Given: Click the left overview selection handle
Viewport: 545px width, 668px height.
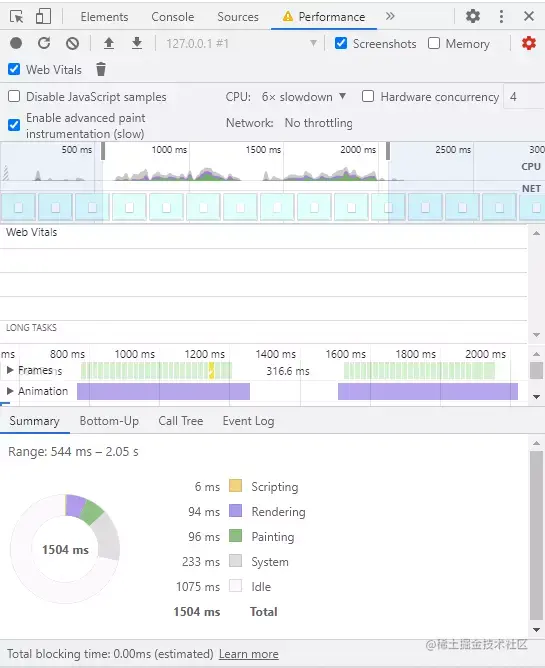Looking at the screenshot, I should [x=103, y=152].
